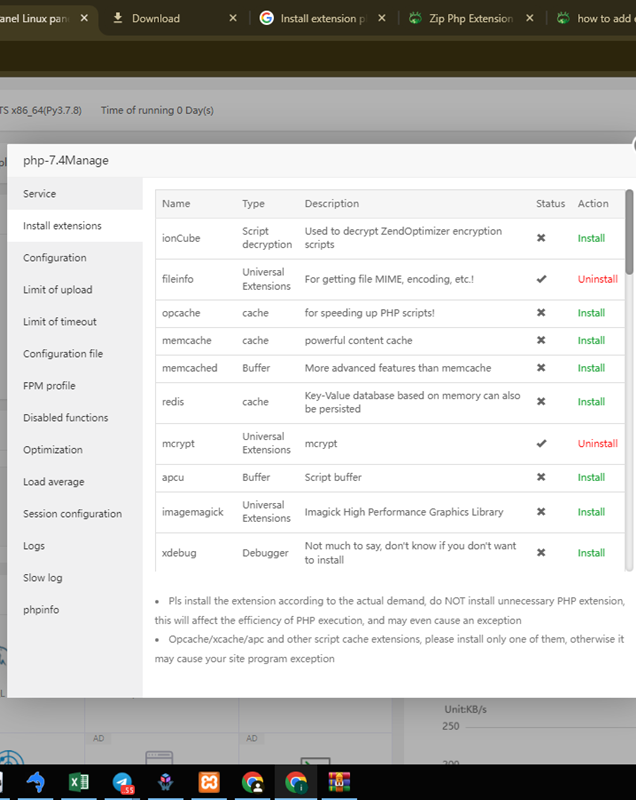Viewport: 636px width, 800px height.
Task: Open the phpinfo sidebar item
Action: pyautogui.click(x=41, y=610)
